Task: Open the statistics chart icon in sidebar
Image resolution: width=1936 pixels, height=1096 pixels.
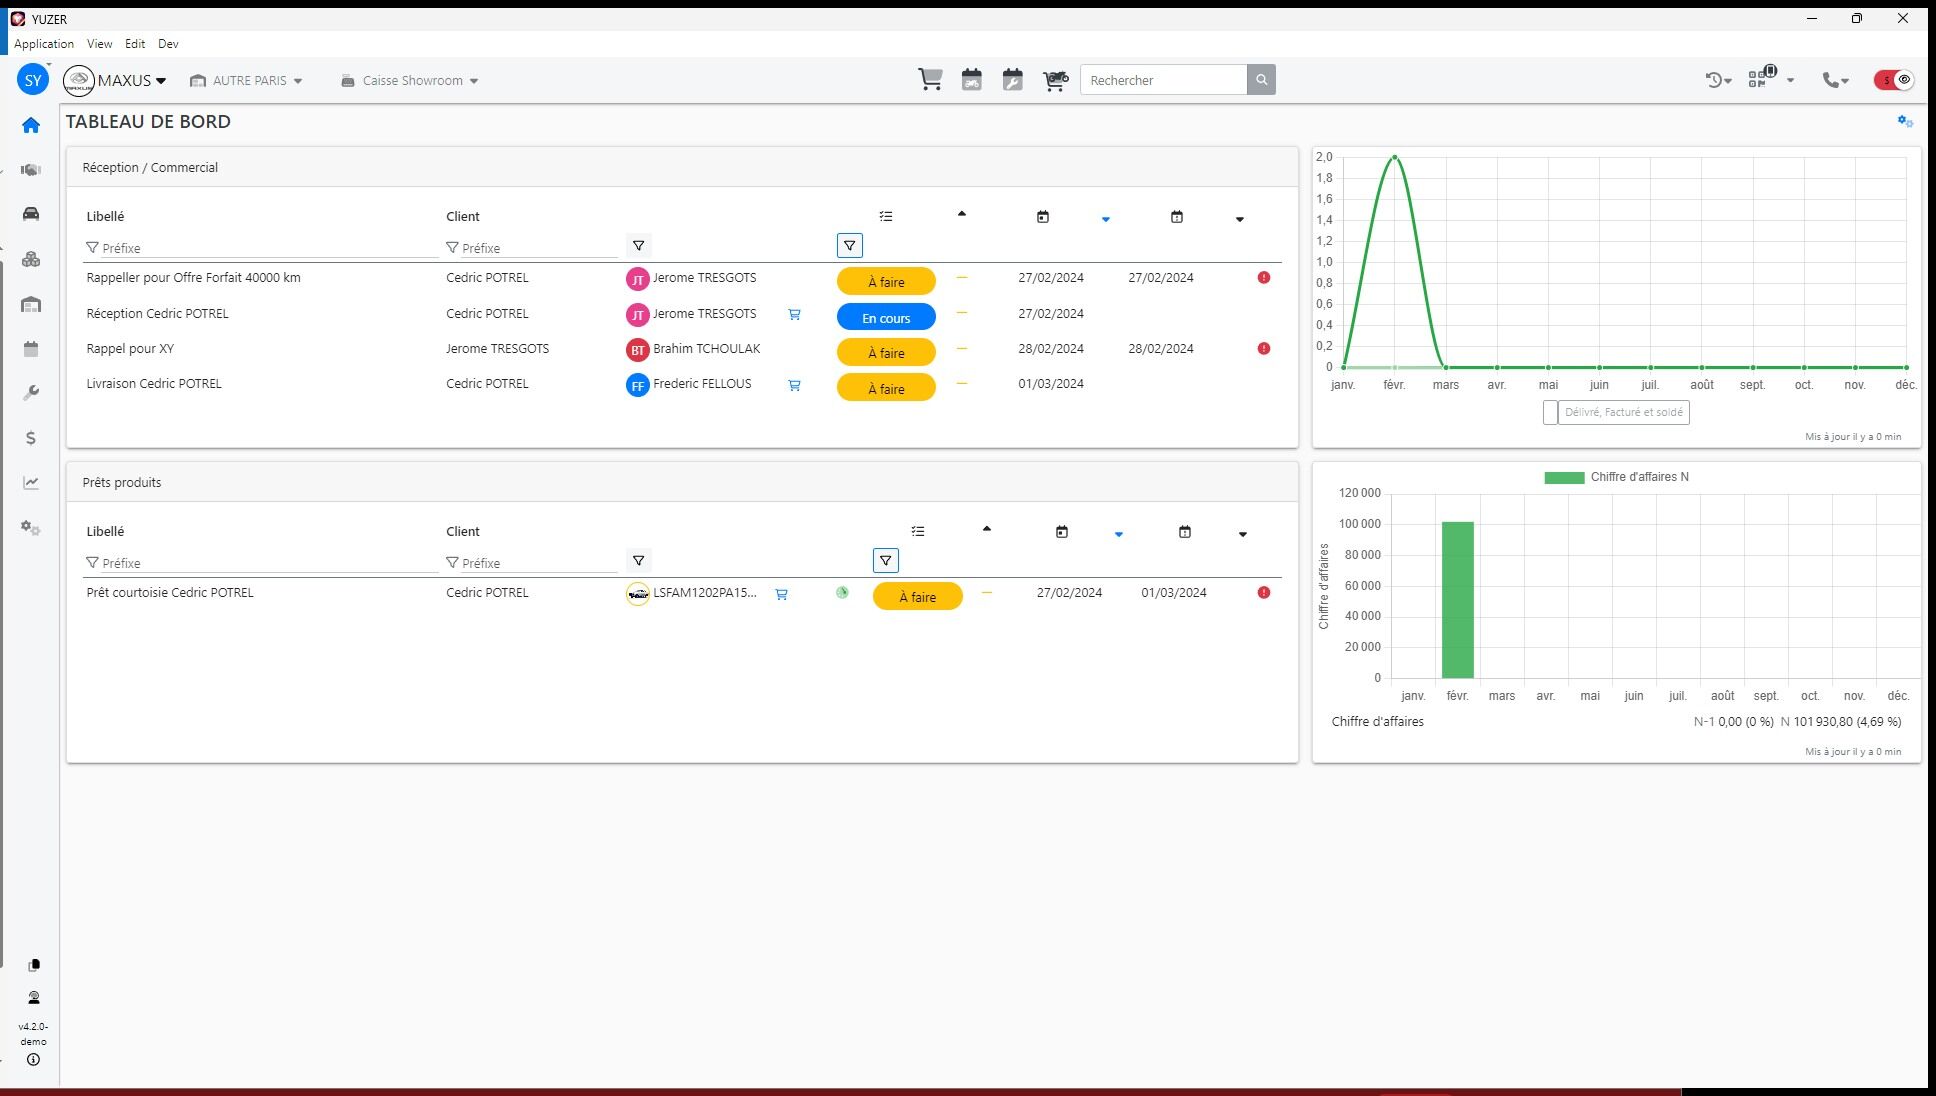Action: coord(31,483)
